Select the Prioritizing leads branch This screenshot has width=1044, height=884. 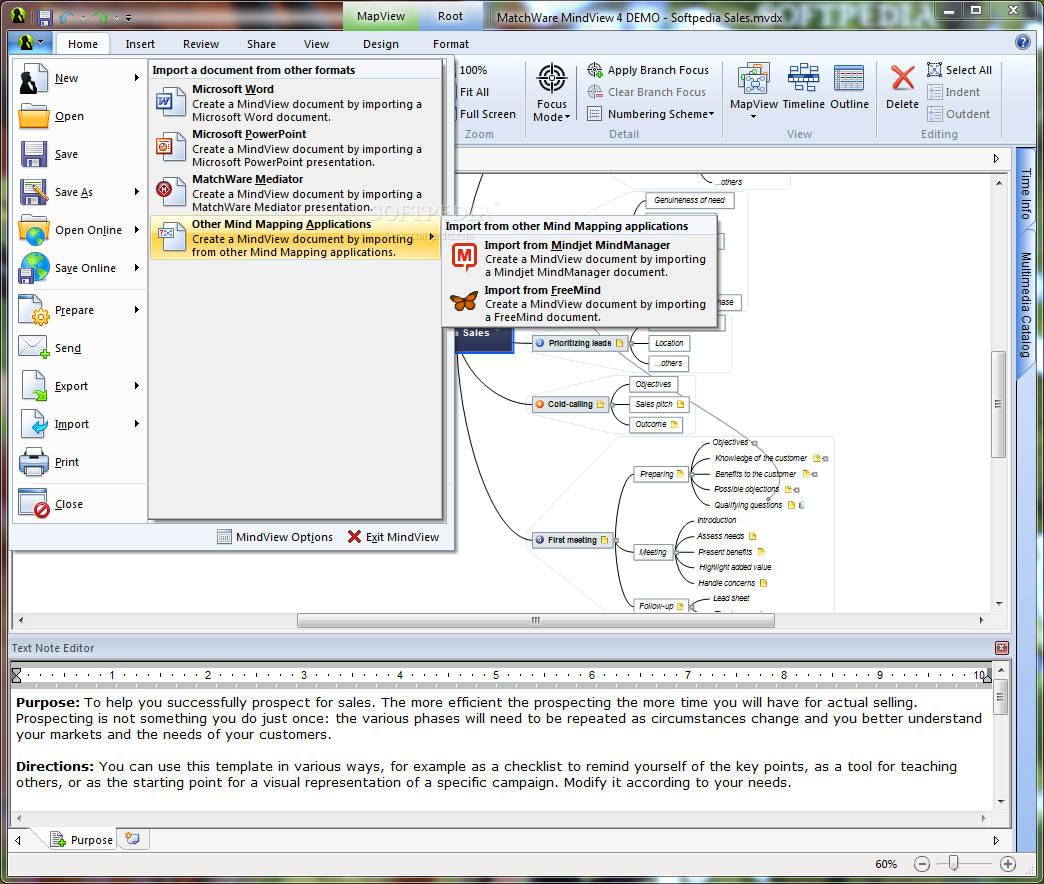579,343
